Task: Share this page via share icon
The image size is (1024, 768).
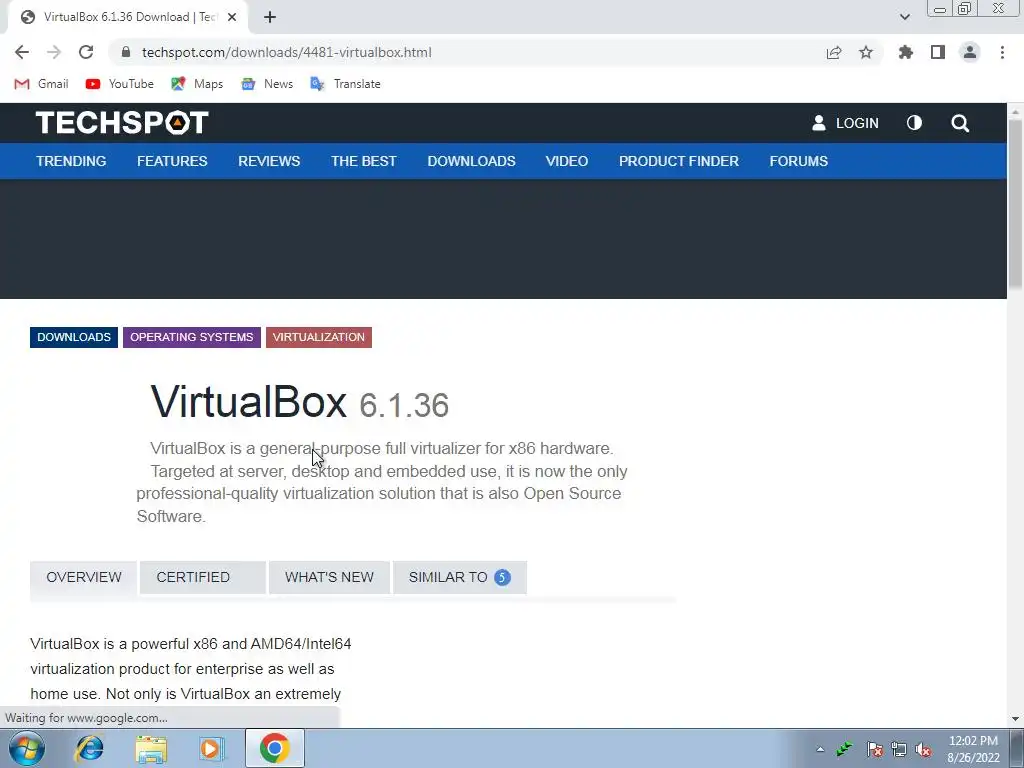Action: click(x=834, y=52)
